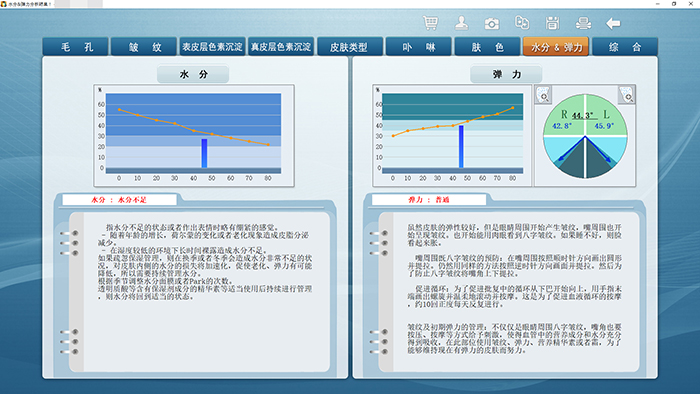Open the 综合 summary tab
The height and width of the screenshot is (394, 700).
click(625, 46)
